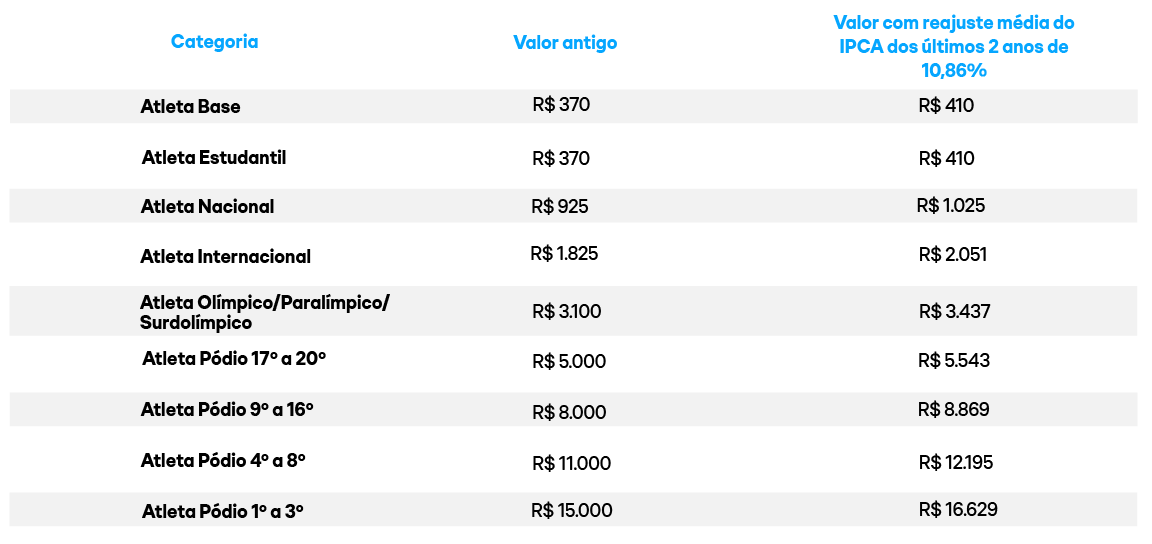
Task: Select the Atleta Nacional row label
Action: pyautogui.click(x=207, y=207)
